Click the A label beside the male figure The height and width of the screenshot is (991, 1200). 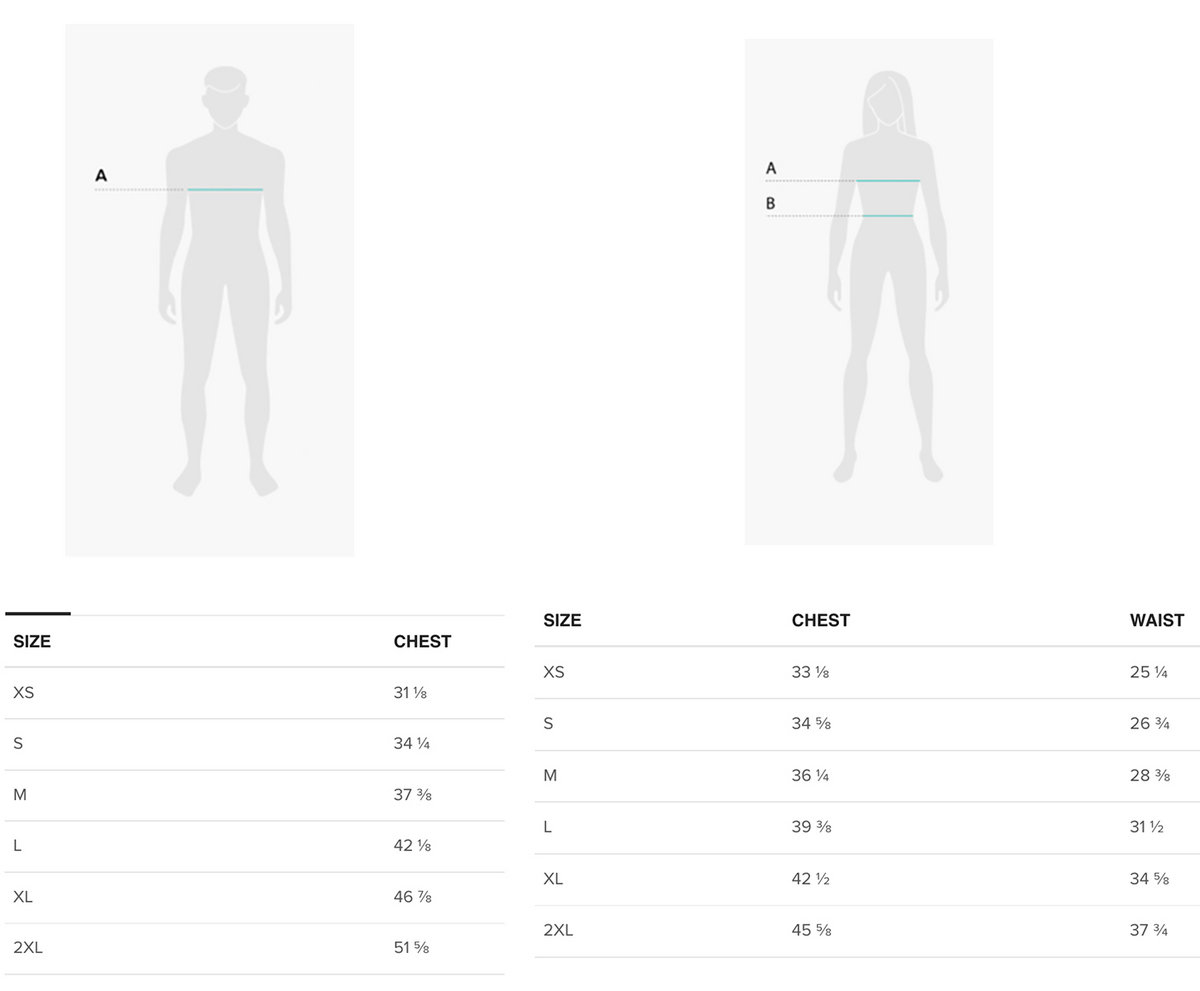click(x=101, y=176)
